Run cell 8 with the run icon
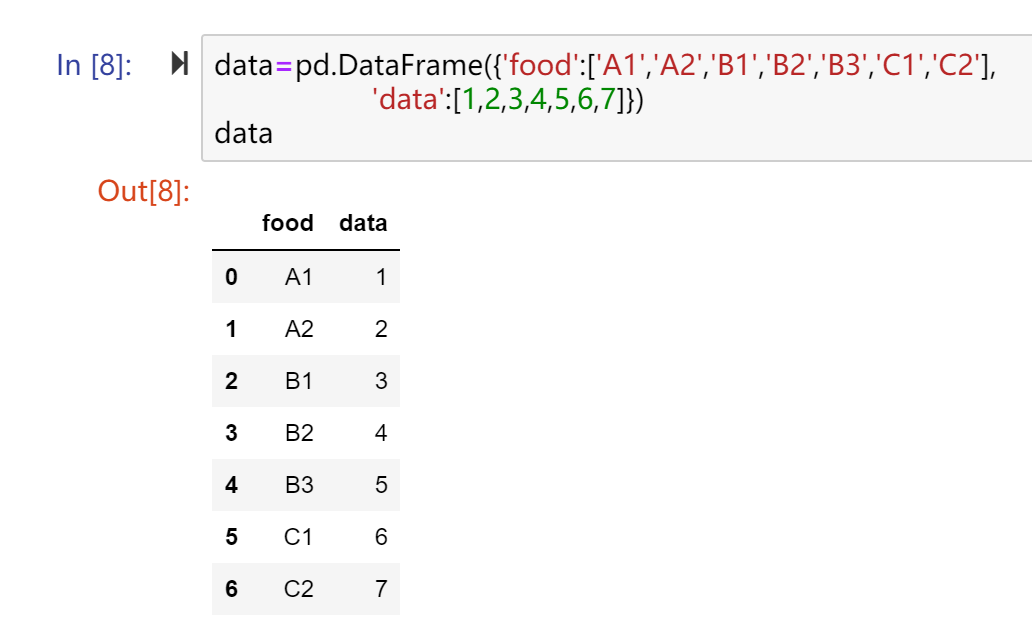The image size is (1032, 638). 180,64
